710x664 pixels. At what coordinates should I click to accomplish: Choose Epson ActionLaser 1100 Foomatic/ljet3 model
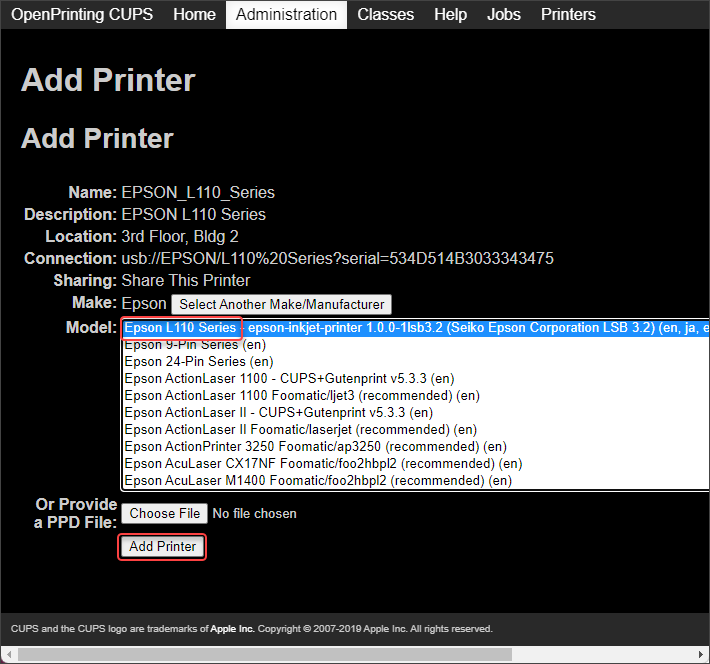[416, 395]
